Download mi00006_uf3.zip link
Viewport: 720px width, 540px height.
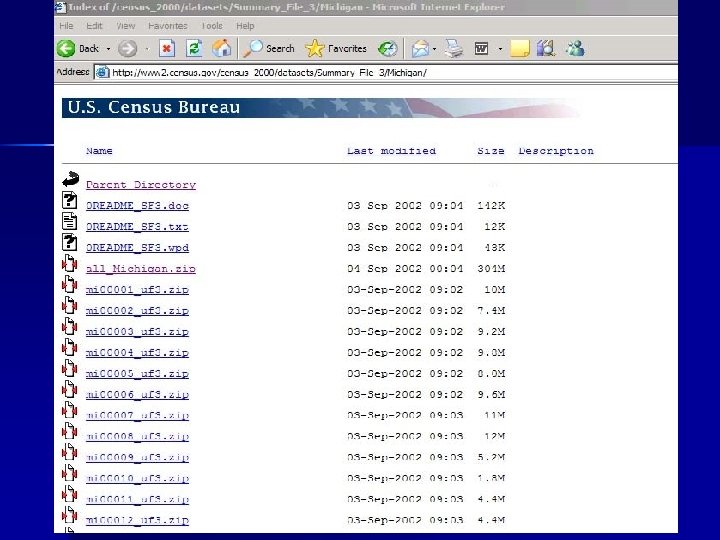137,394
